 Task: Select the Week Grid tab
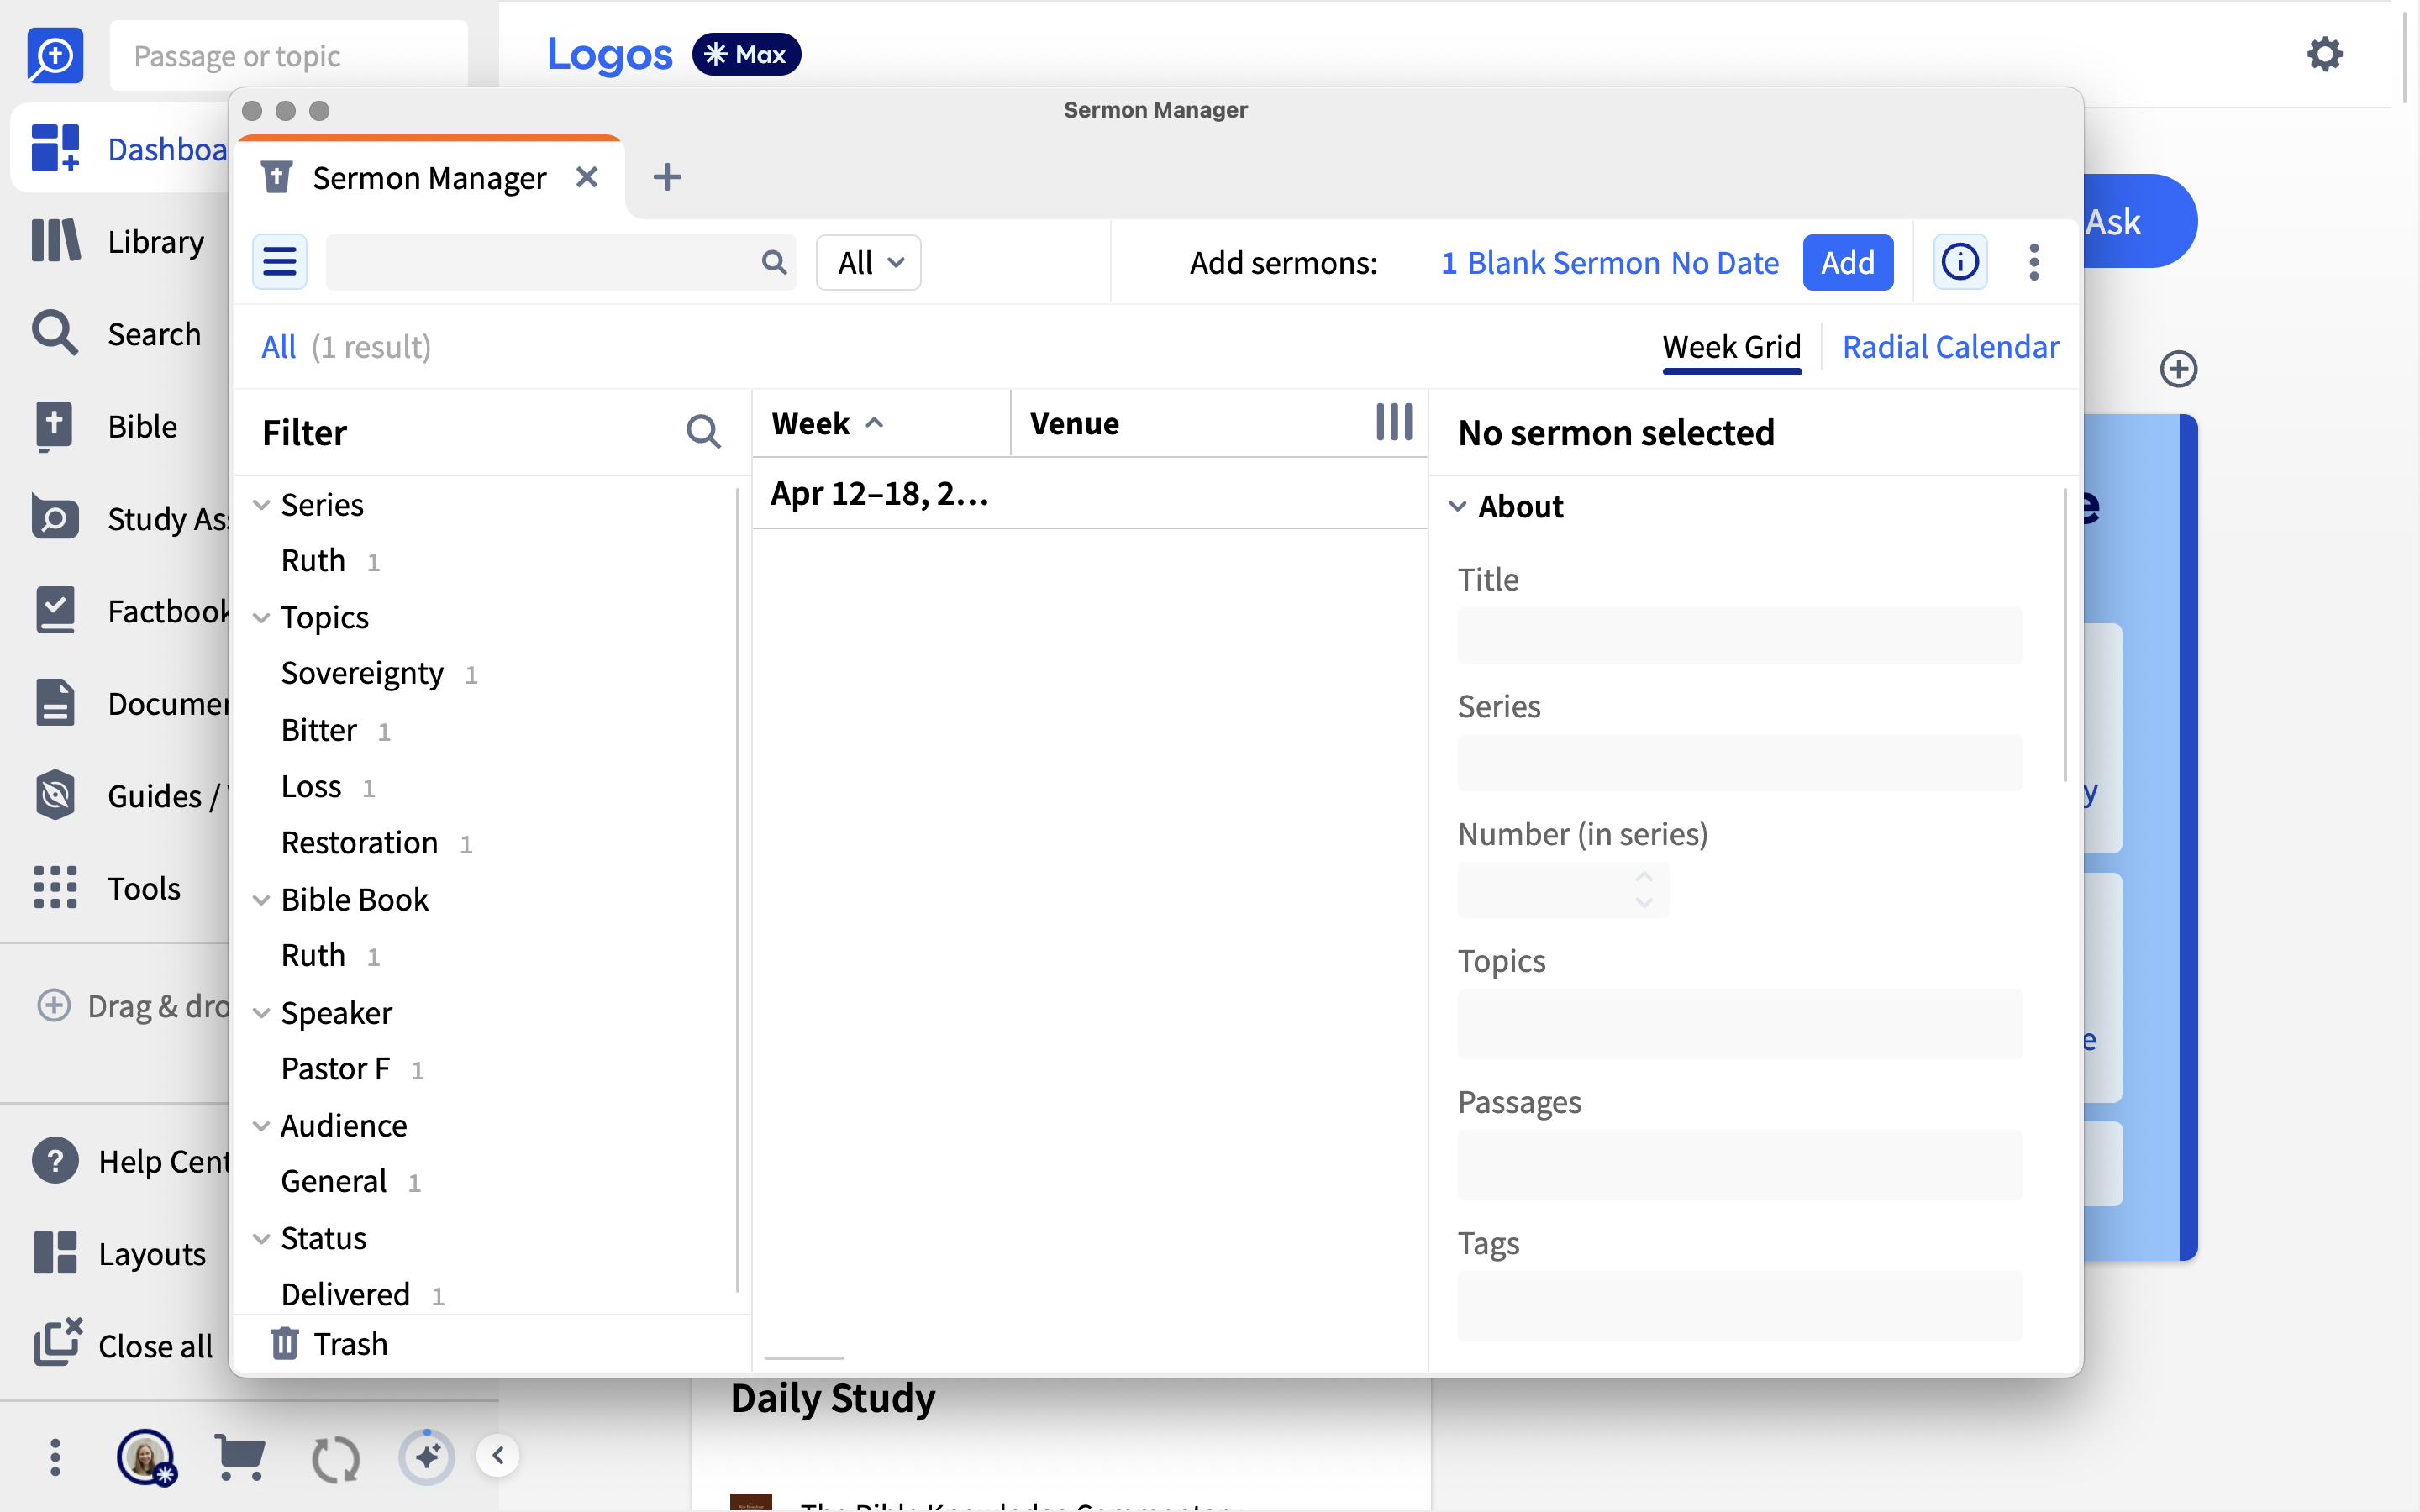coord(1731,347)
